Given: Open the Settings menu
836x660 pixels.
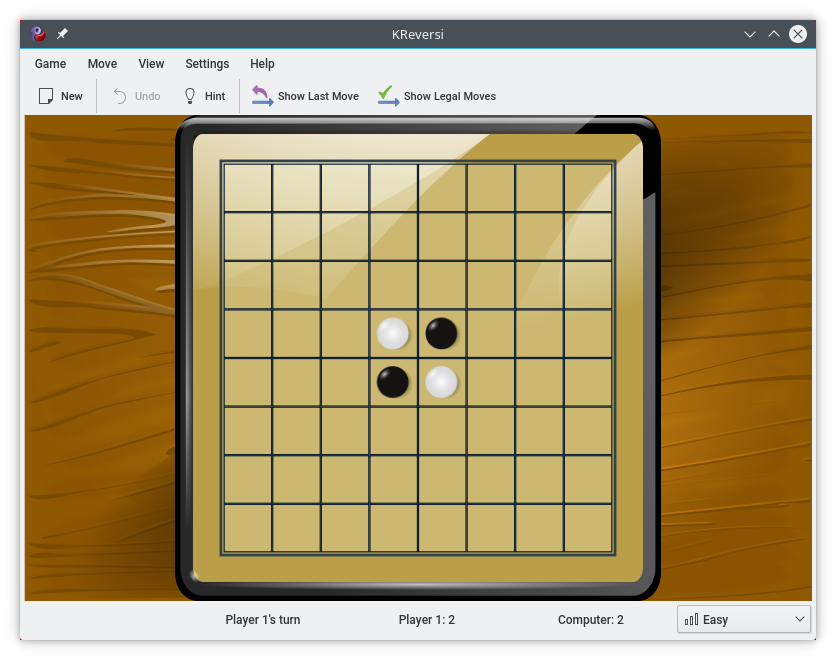Looking at the screenshot, I should [207, 63].
